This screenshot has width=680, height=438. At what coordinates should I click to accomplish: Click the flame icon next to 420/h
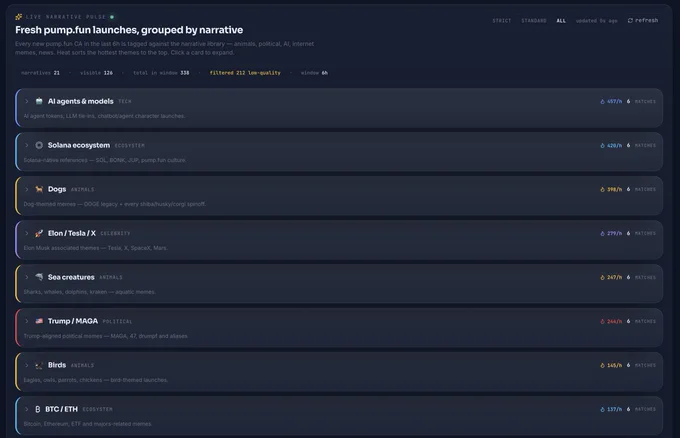pyautogui.click(x=602, y=145)
